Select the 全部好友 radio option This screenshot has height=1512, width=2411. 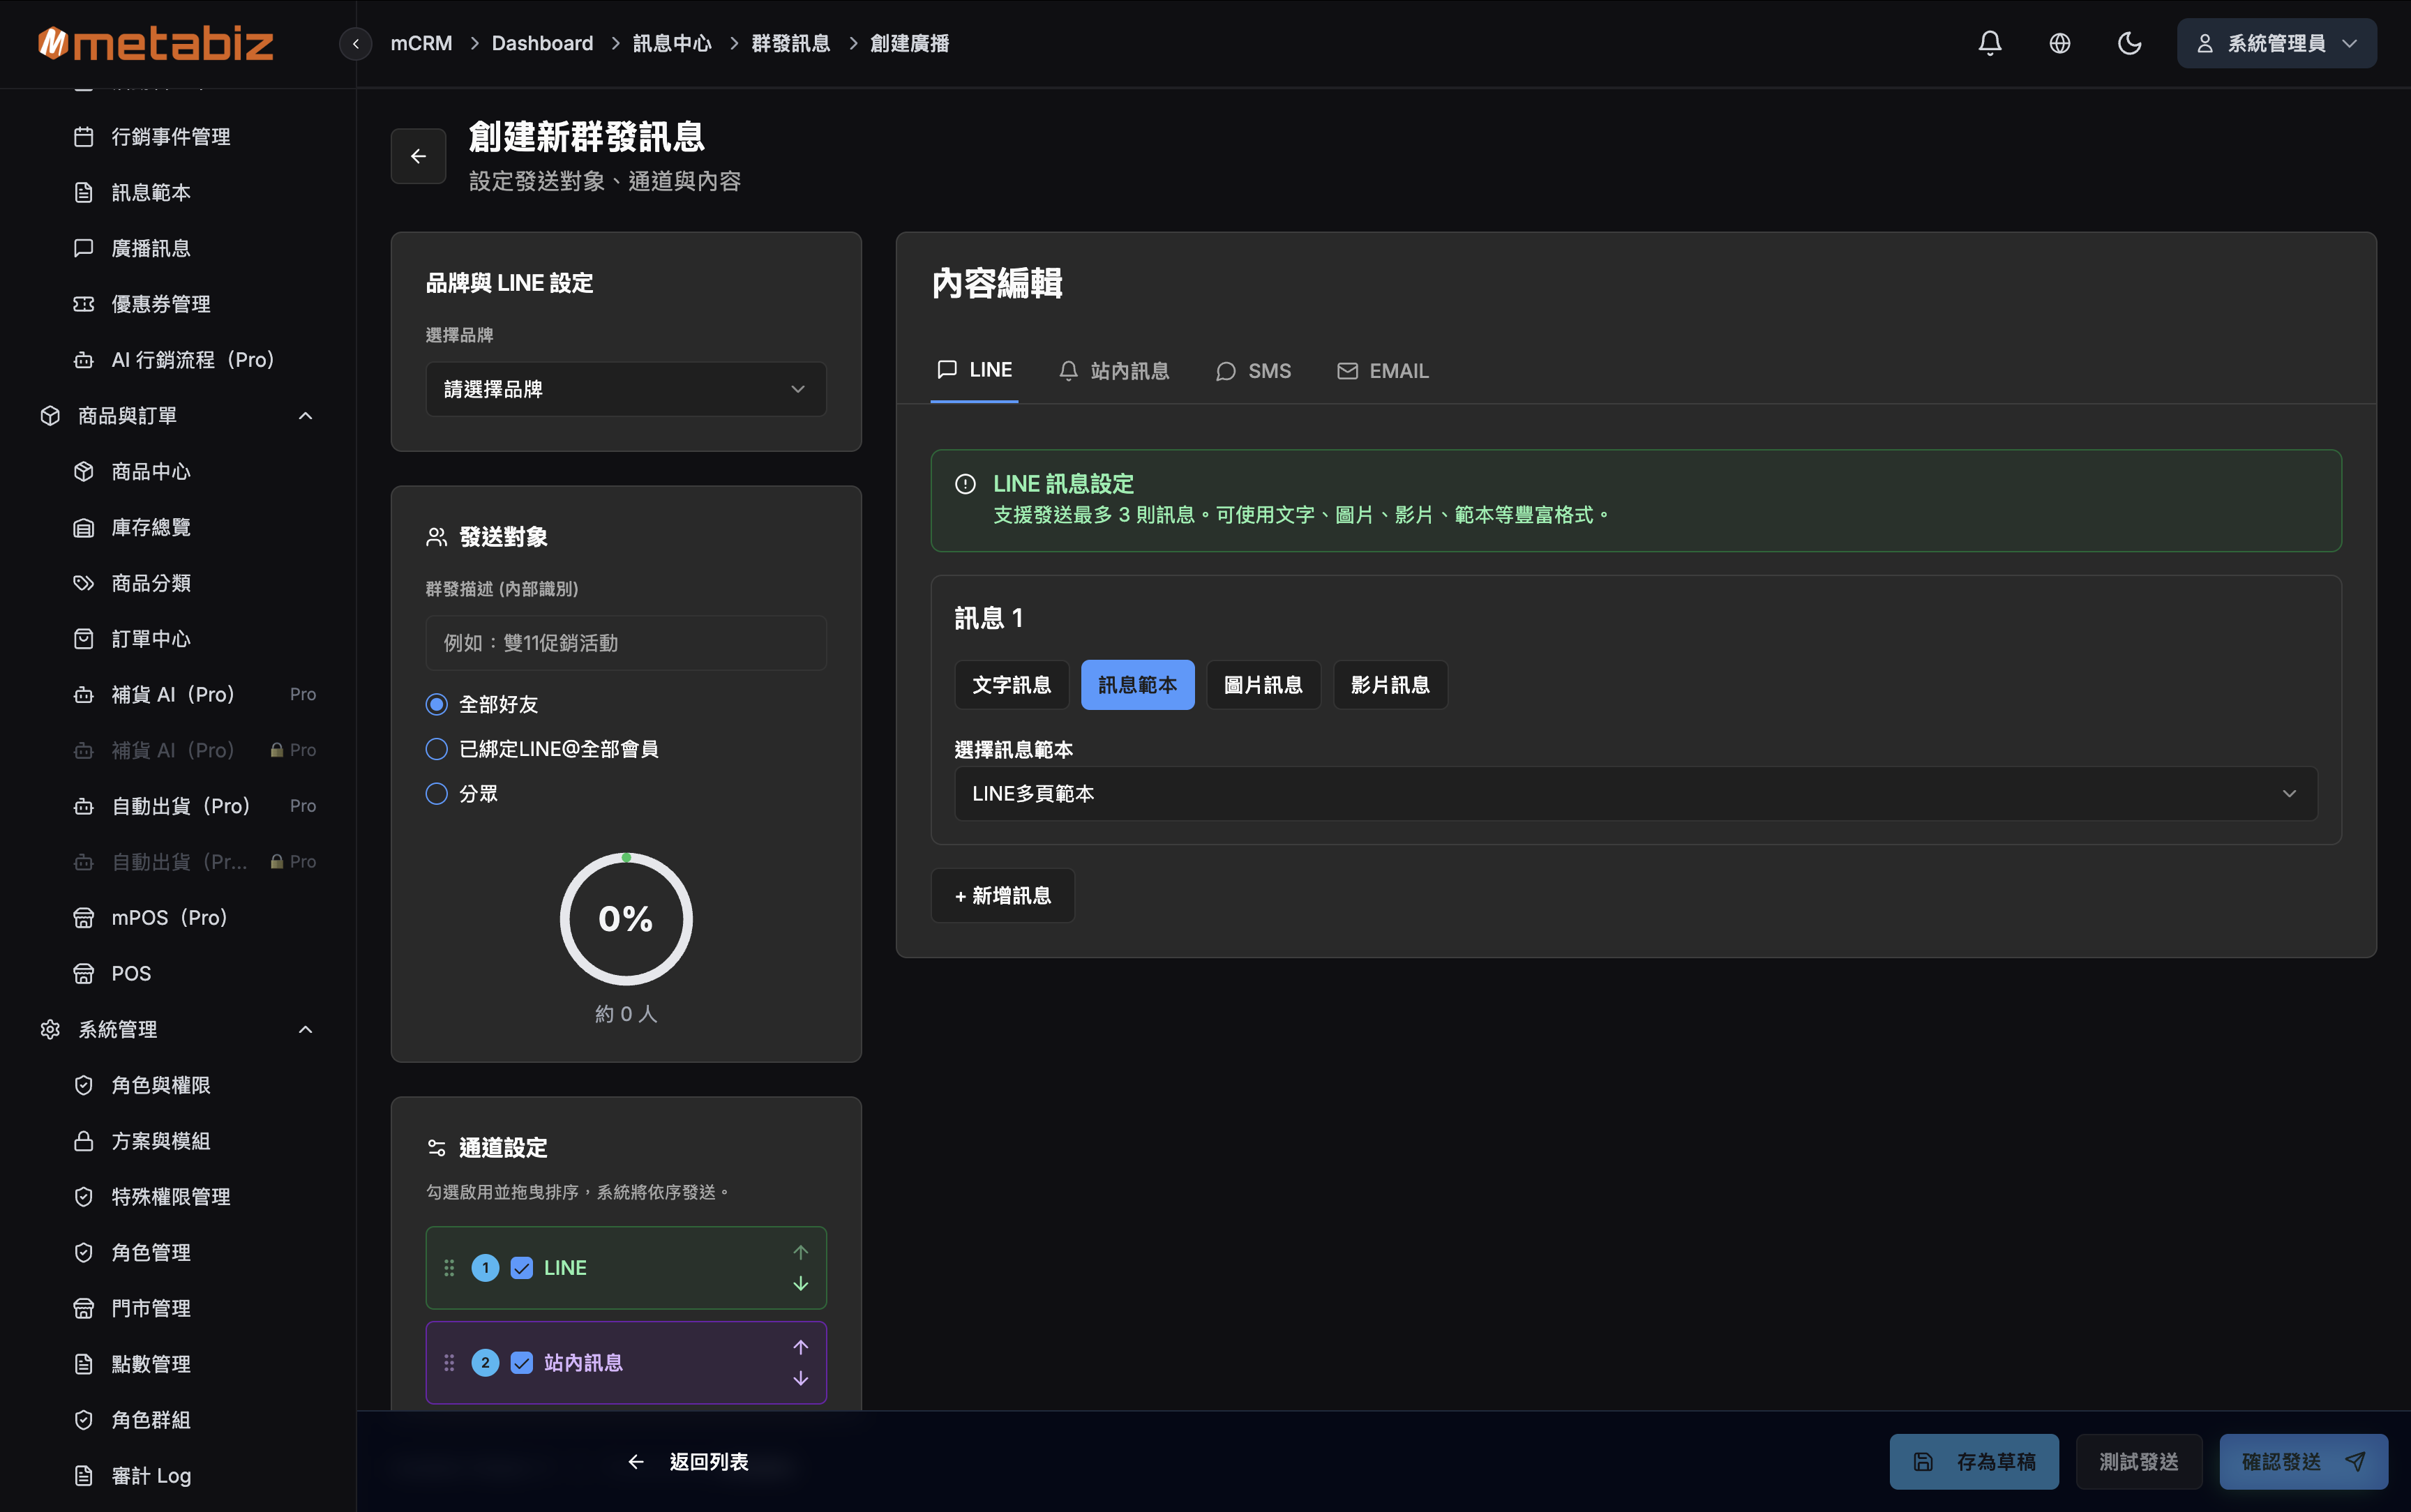(436, 704)
